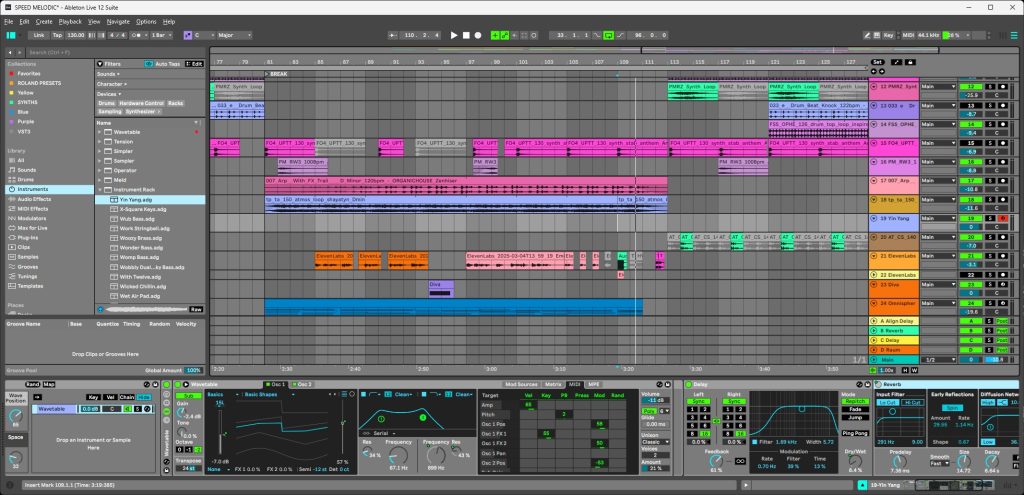Viewport: 1024px width, 495px height.
Task: Switch to the Osc 2 tab
Action: [304, 384]
